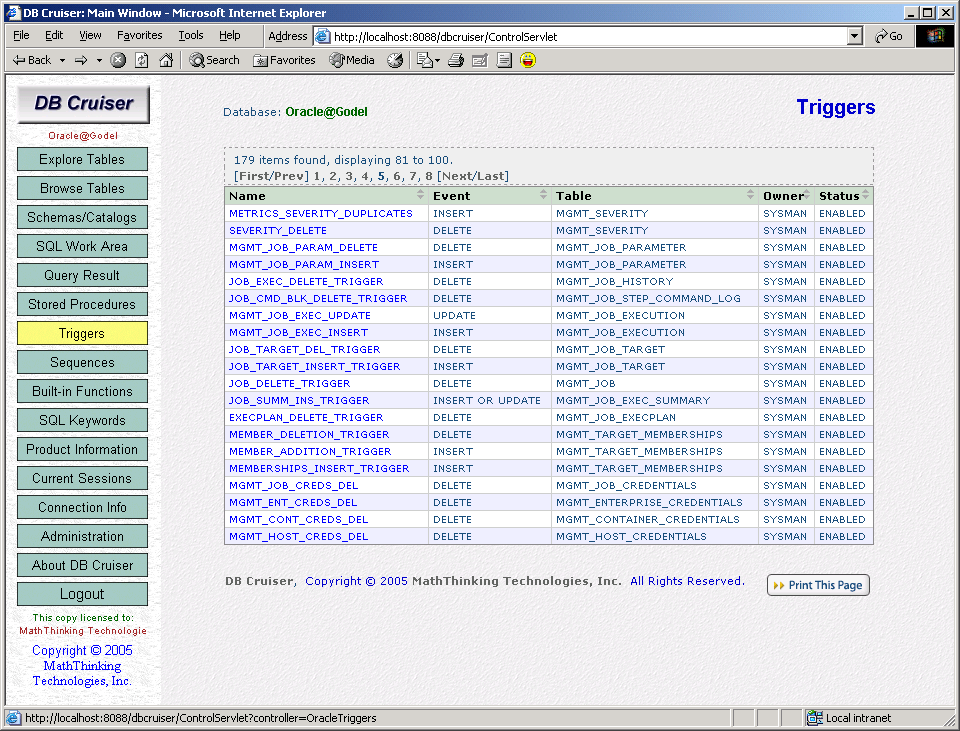The height and width of the screenshot is (731, 960).
Task: Click the Stop loading toolbar icon
Action: 118,60
